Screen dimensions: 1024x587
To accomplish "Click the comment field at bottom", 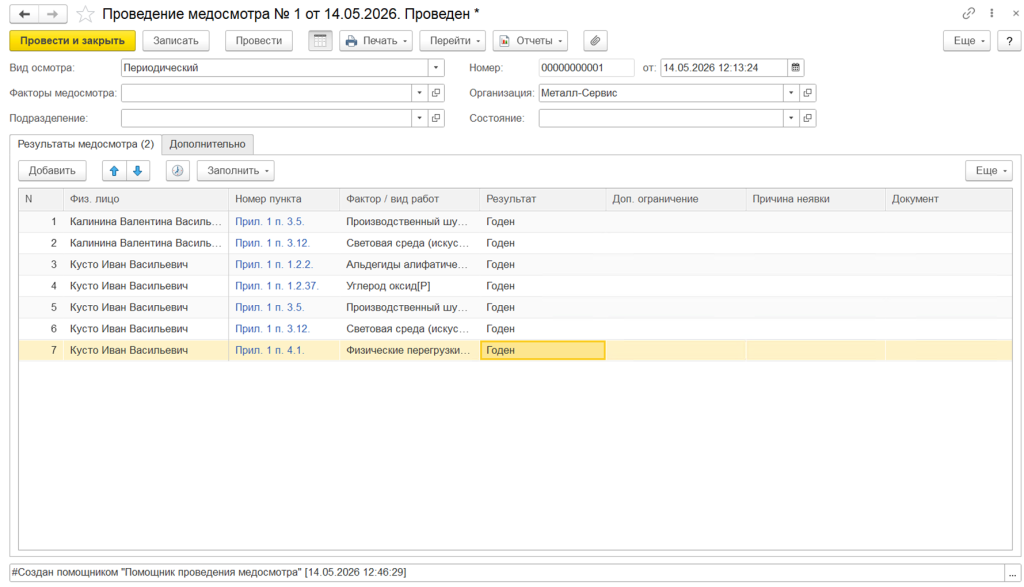I will [x=506, y=573].
